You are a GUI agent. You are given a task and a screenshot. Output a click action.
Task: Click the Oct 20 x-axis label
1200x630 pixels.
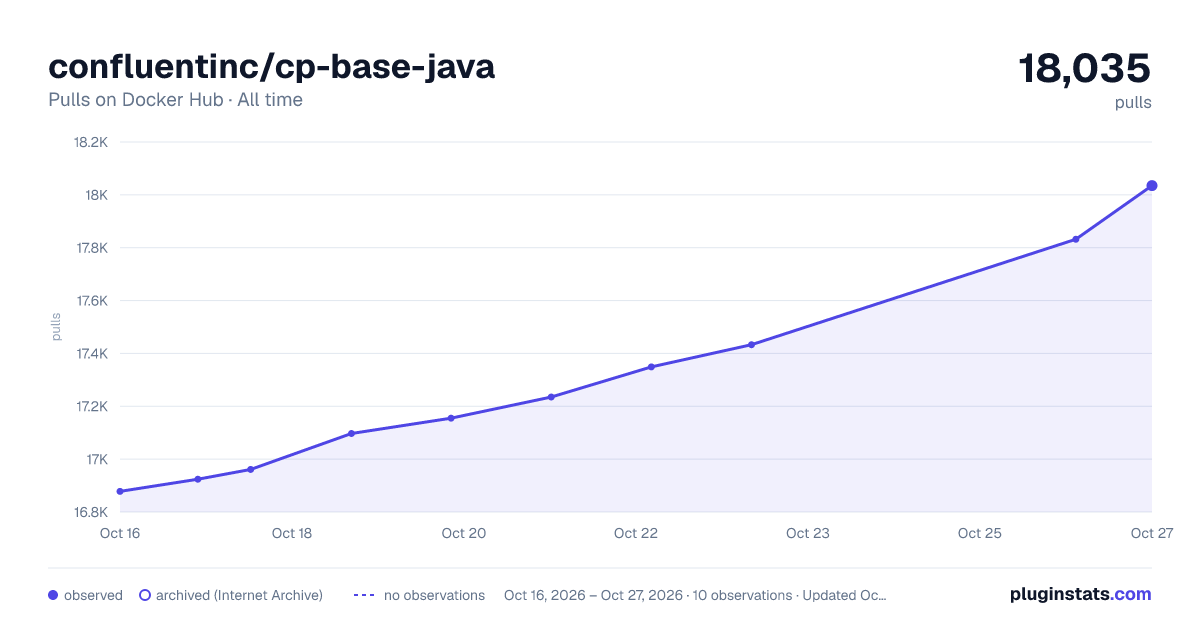click(x=464, y=533)
